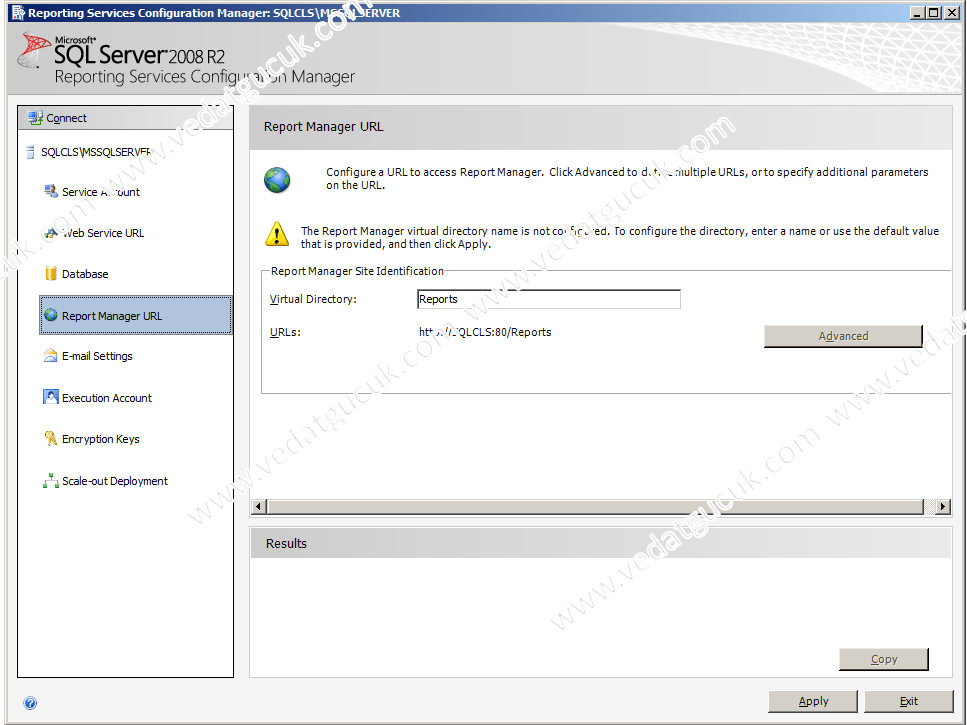Click the title bar application icon
Viewport: 967px width, 725px height.
(18, 12)
